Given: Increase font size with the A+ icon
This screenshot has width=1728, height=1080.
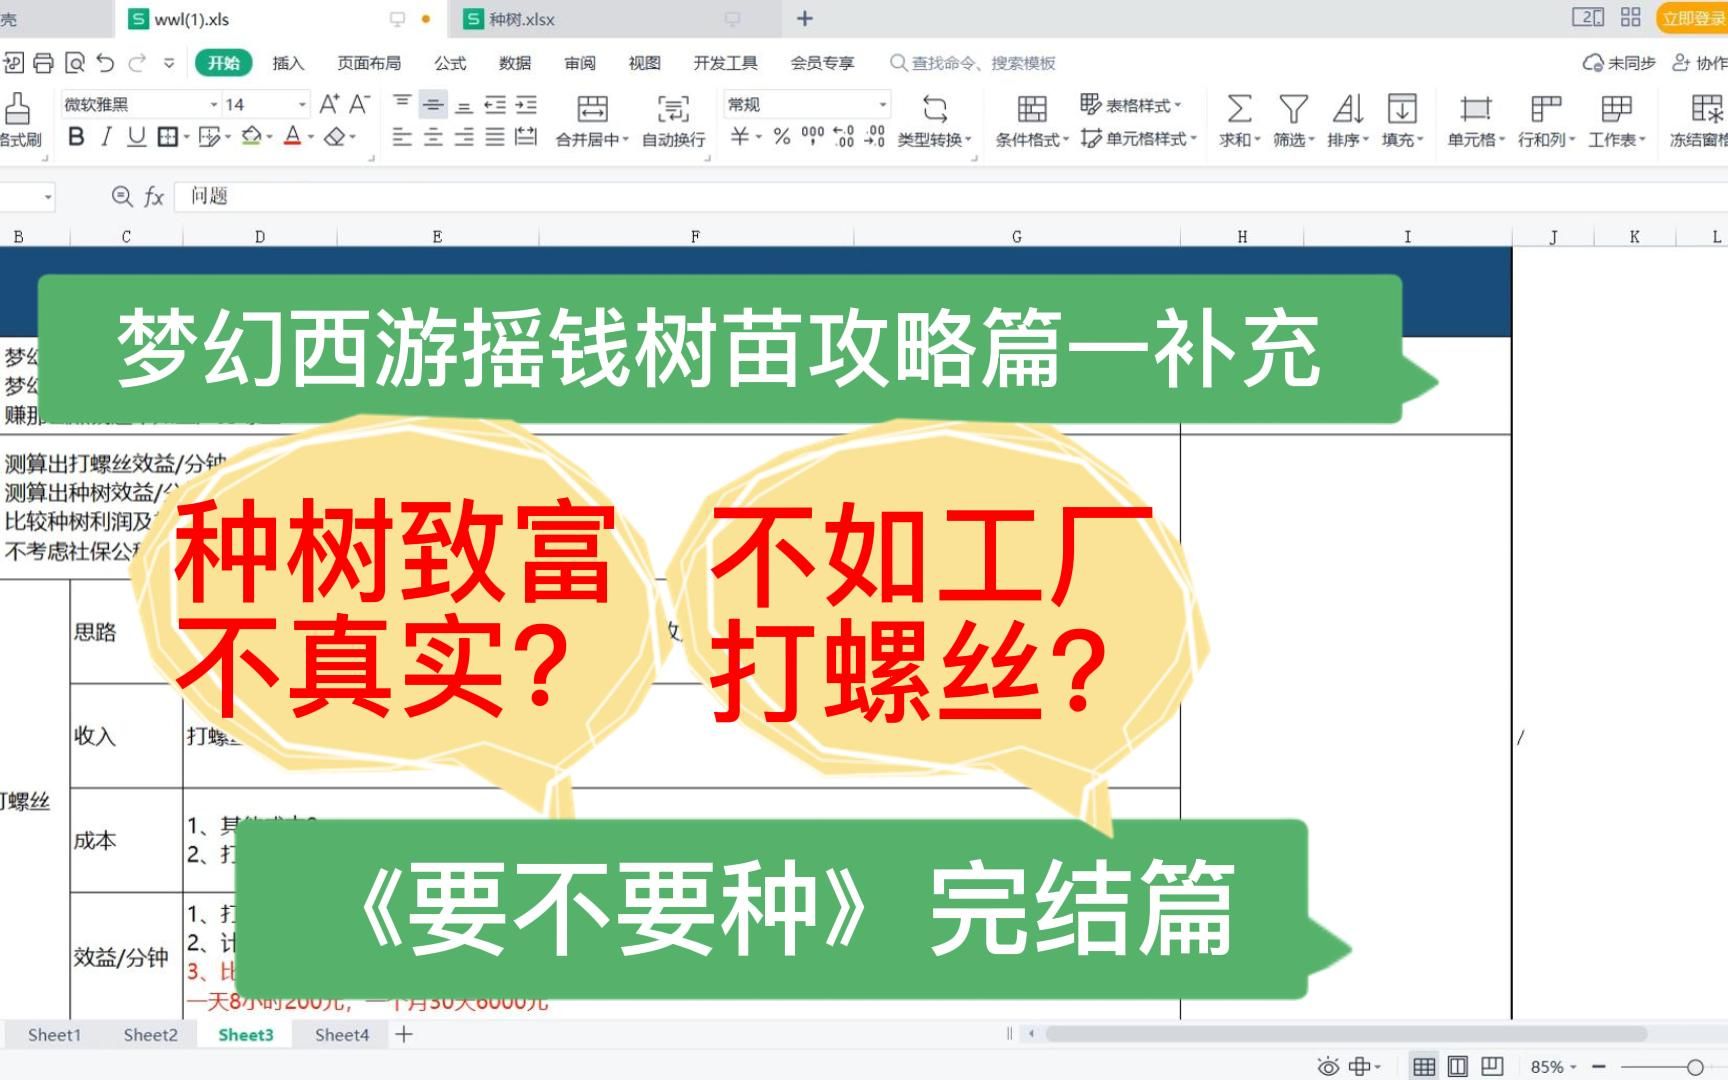Looking at the screenshot, I should [x=329, y=104].
